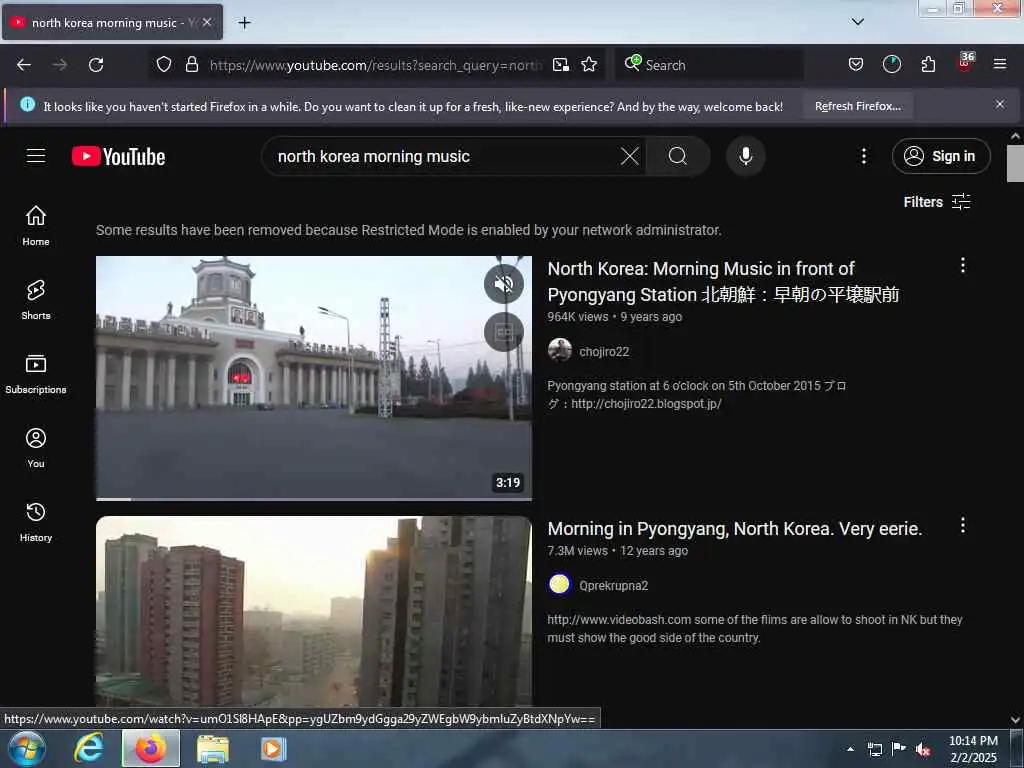Click the magnifying glass search button
This screenshot has width=1024, height=768.
(677, 156)
